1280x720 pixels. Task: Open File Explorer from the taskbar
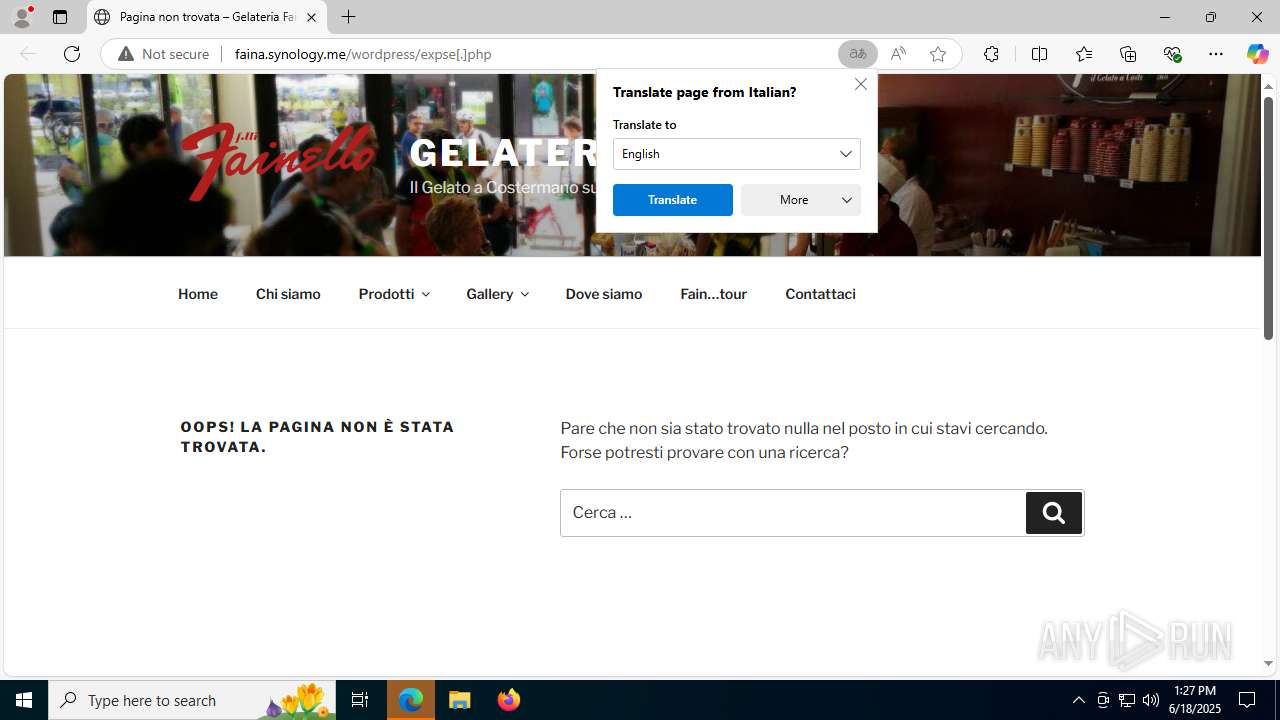[460, 700]
